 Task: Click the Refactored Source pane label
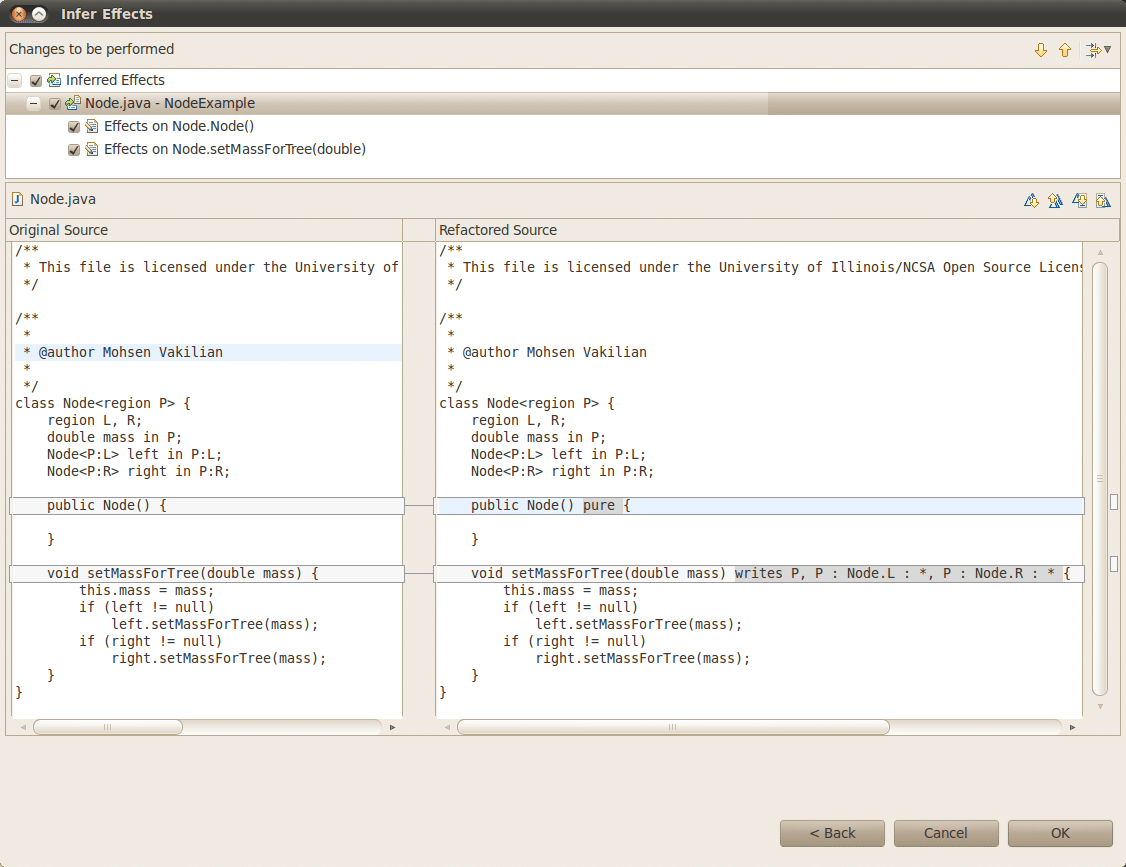click(498, 230)
